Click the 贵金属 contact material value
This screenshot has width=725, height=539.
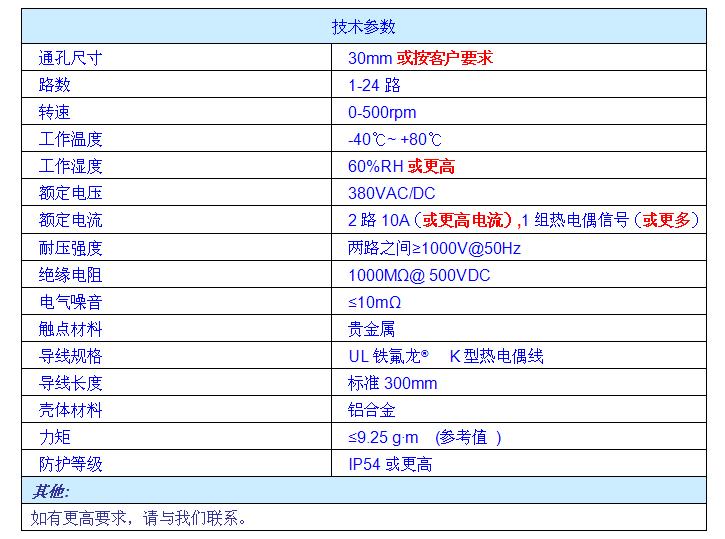coord(371,329)
